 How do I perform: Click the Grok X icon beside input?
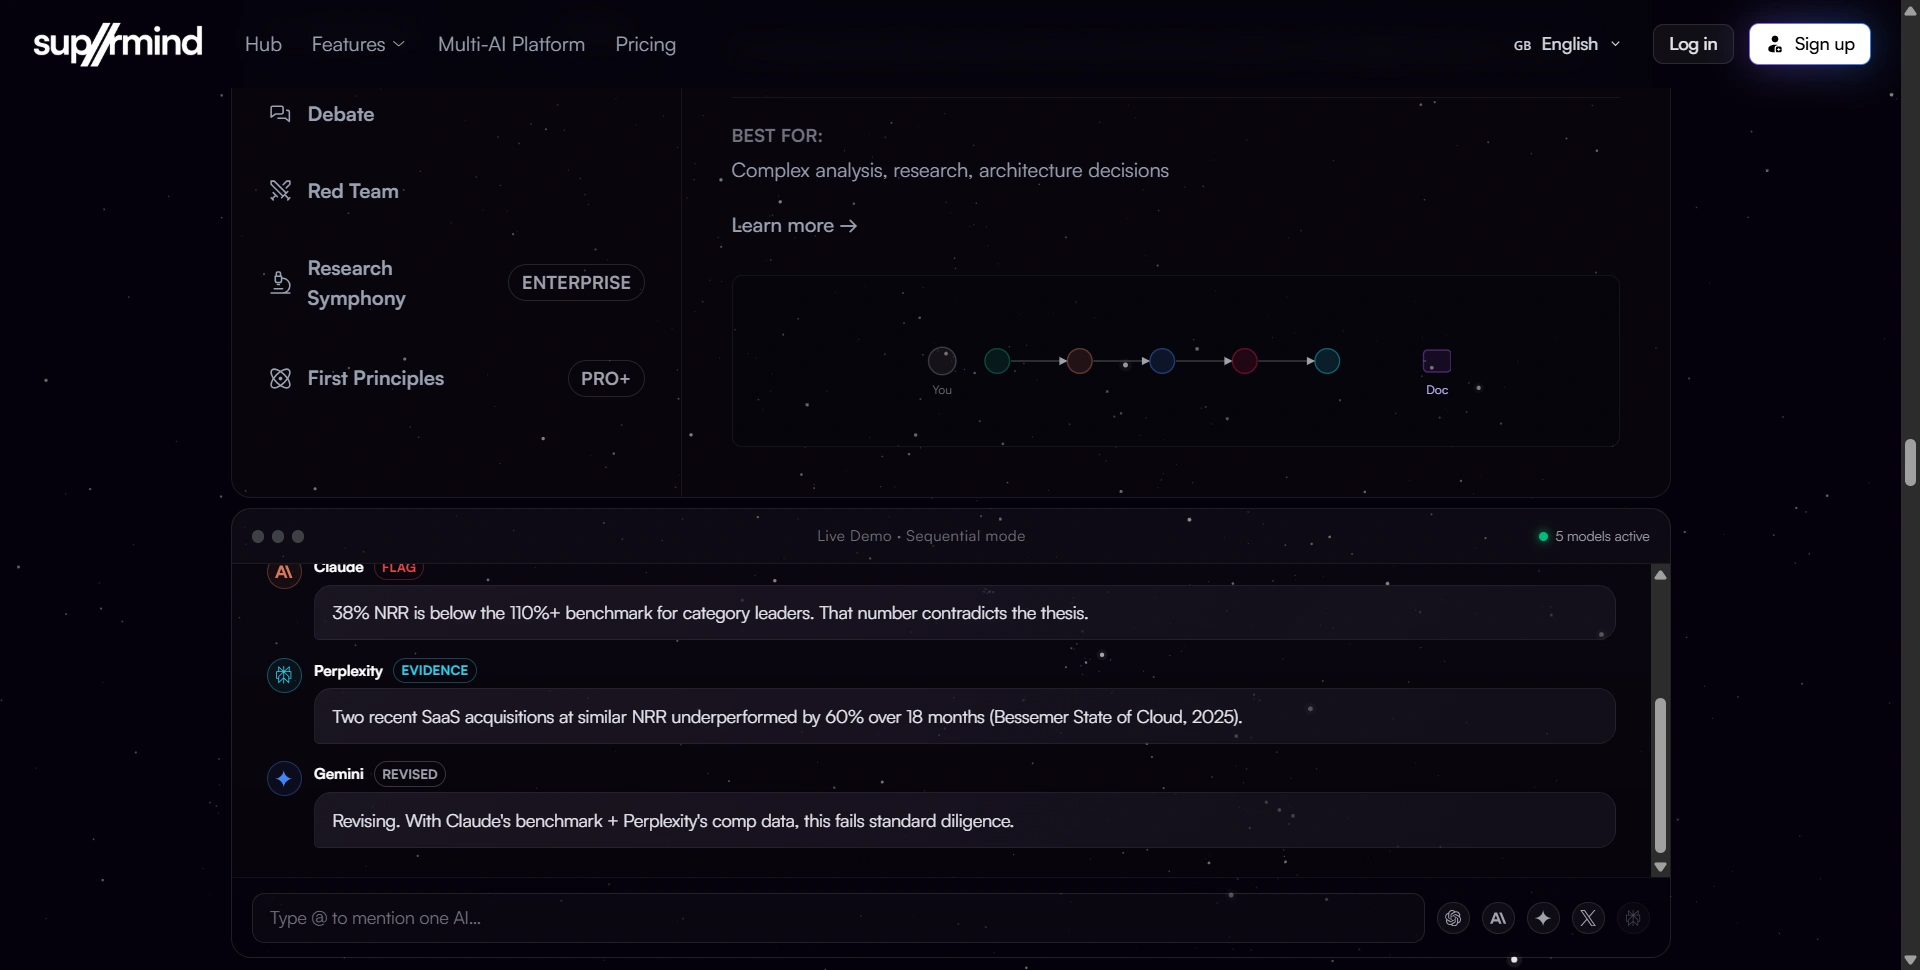click(1588, 918)
